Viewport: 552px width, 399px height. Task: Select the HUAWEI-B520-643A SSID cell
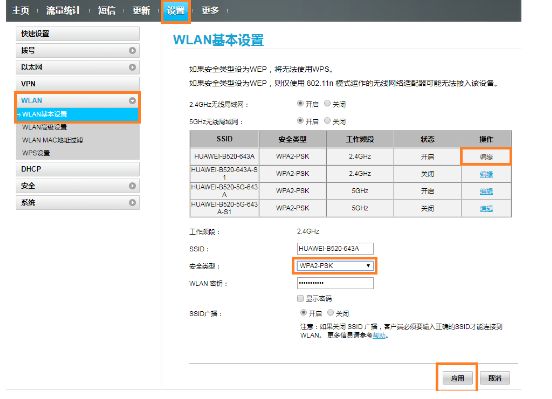click(224, 156)
